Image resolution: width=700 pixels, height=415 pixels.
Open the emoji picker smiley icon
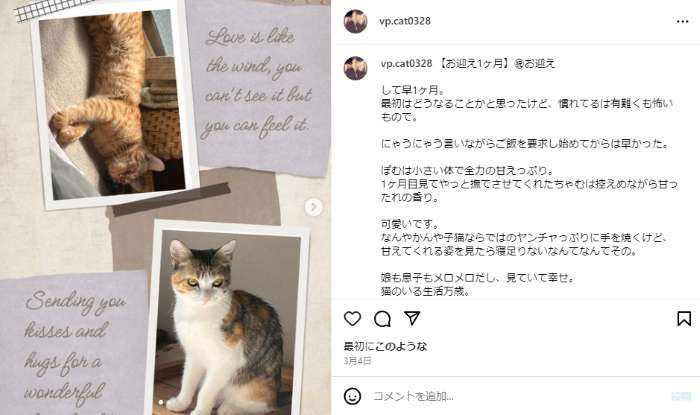[352, 396]
